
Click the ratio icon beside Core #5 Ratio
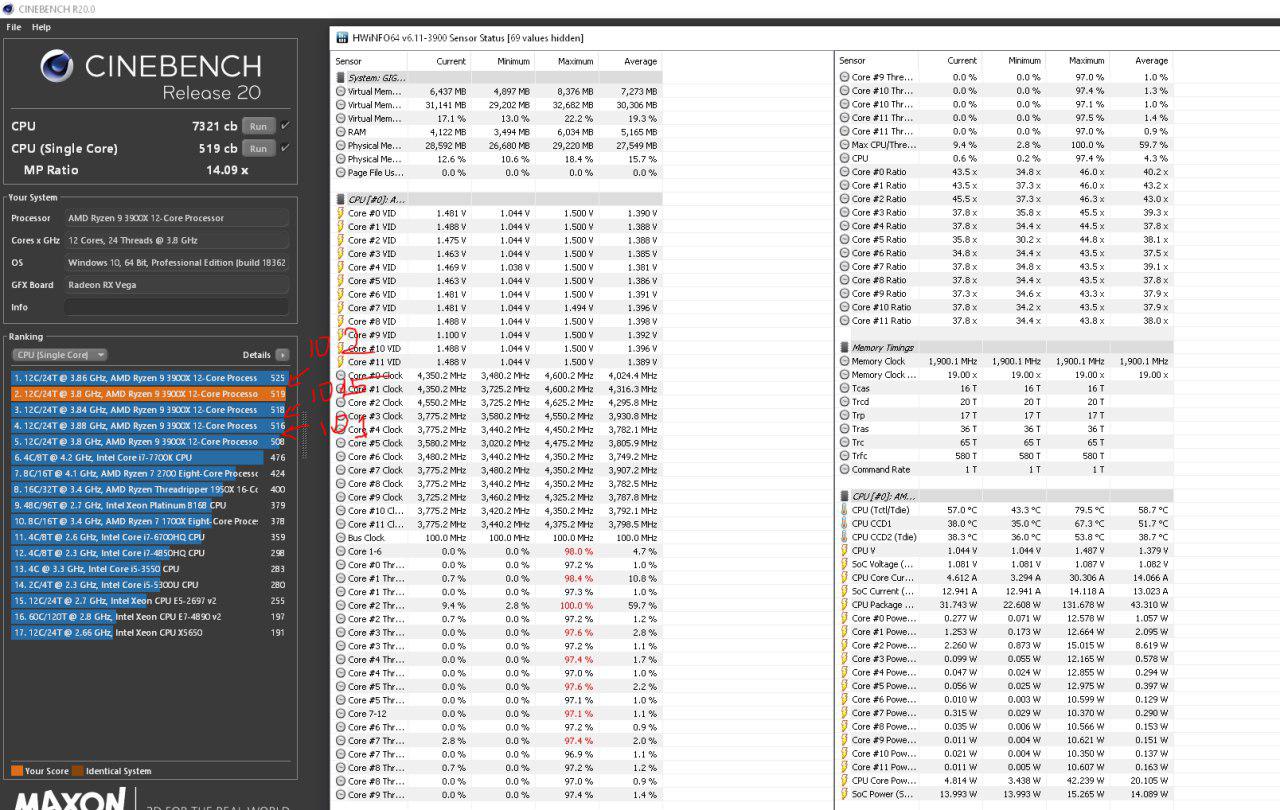click(845, 240)
